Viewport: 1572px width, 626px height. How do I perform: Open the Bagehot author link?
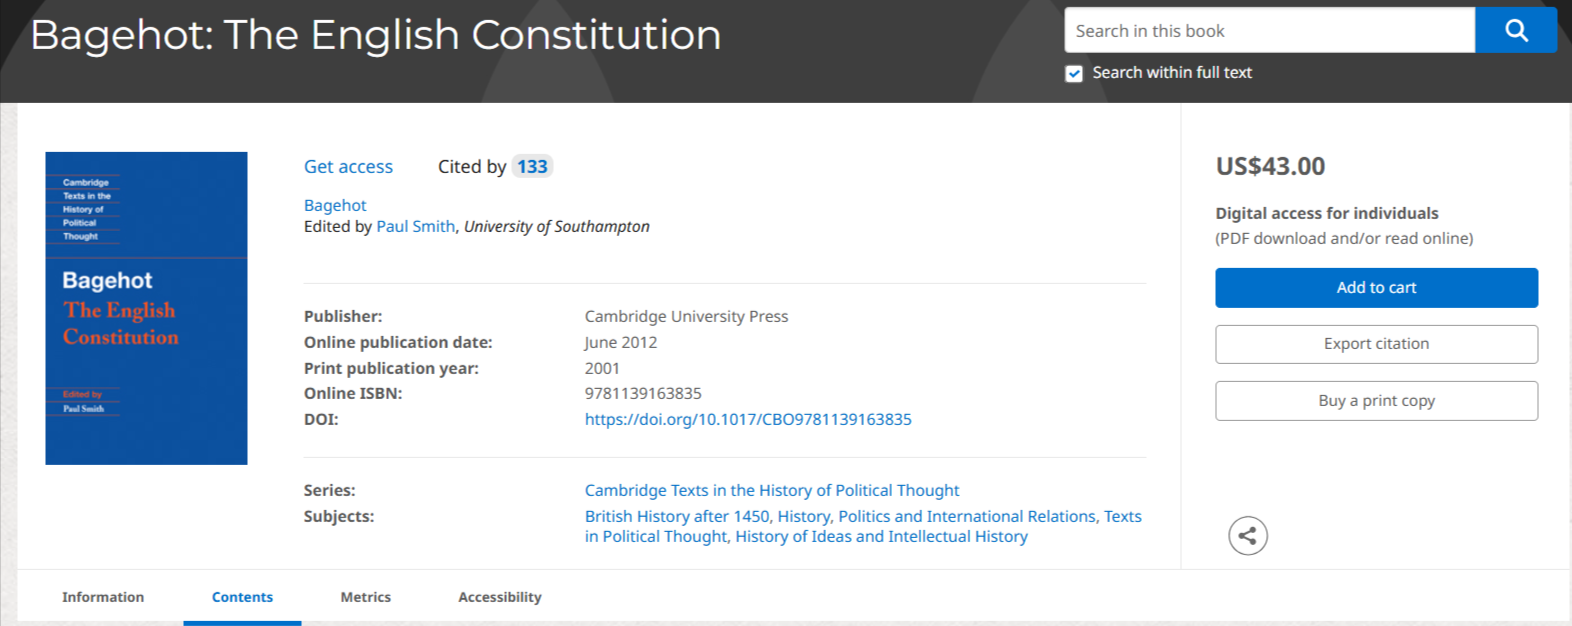[335, 205]
